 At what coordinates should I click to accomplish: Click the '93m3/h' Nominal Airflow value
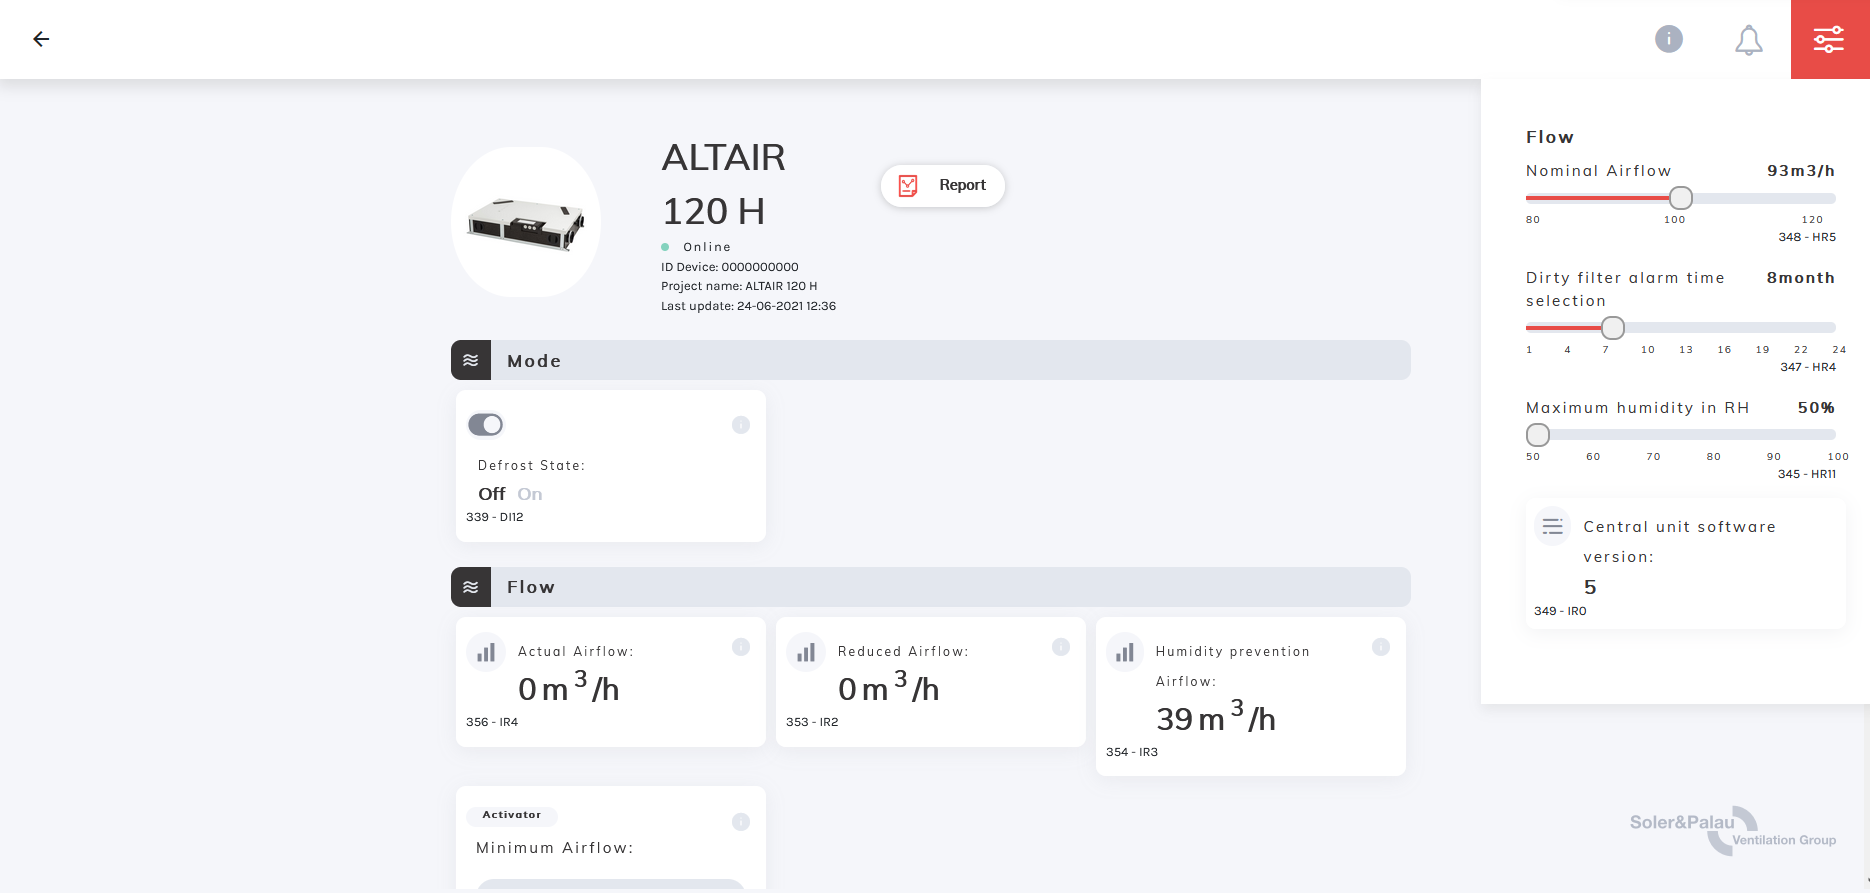point(1801,171)
